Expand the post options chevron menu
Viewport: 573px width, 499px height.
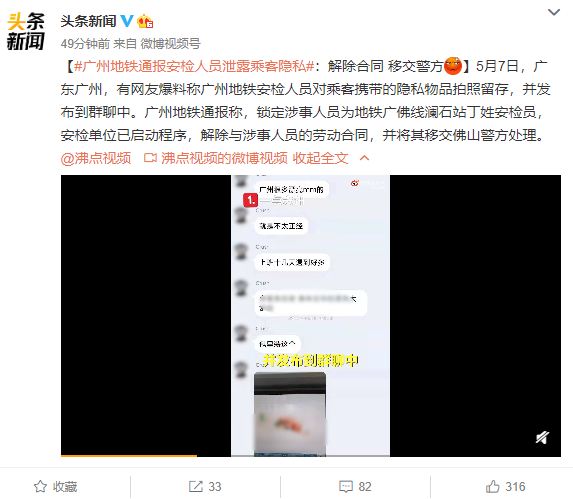click(x=554, y=12)
